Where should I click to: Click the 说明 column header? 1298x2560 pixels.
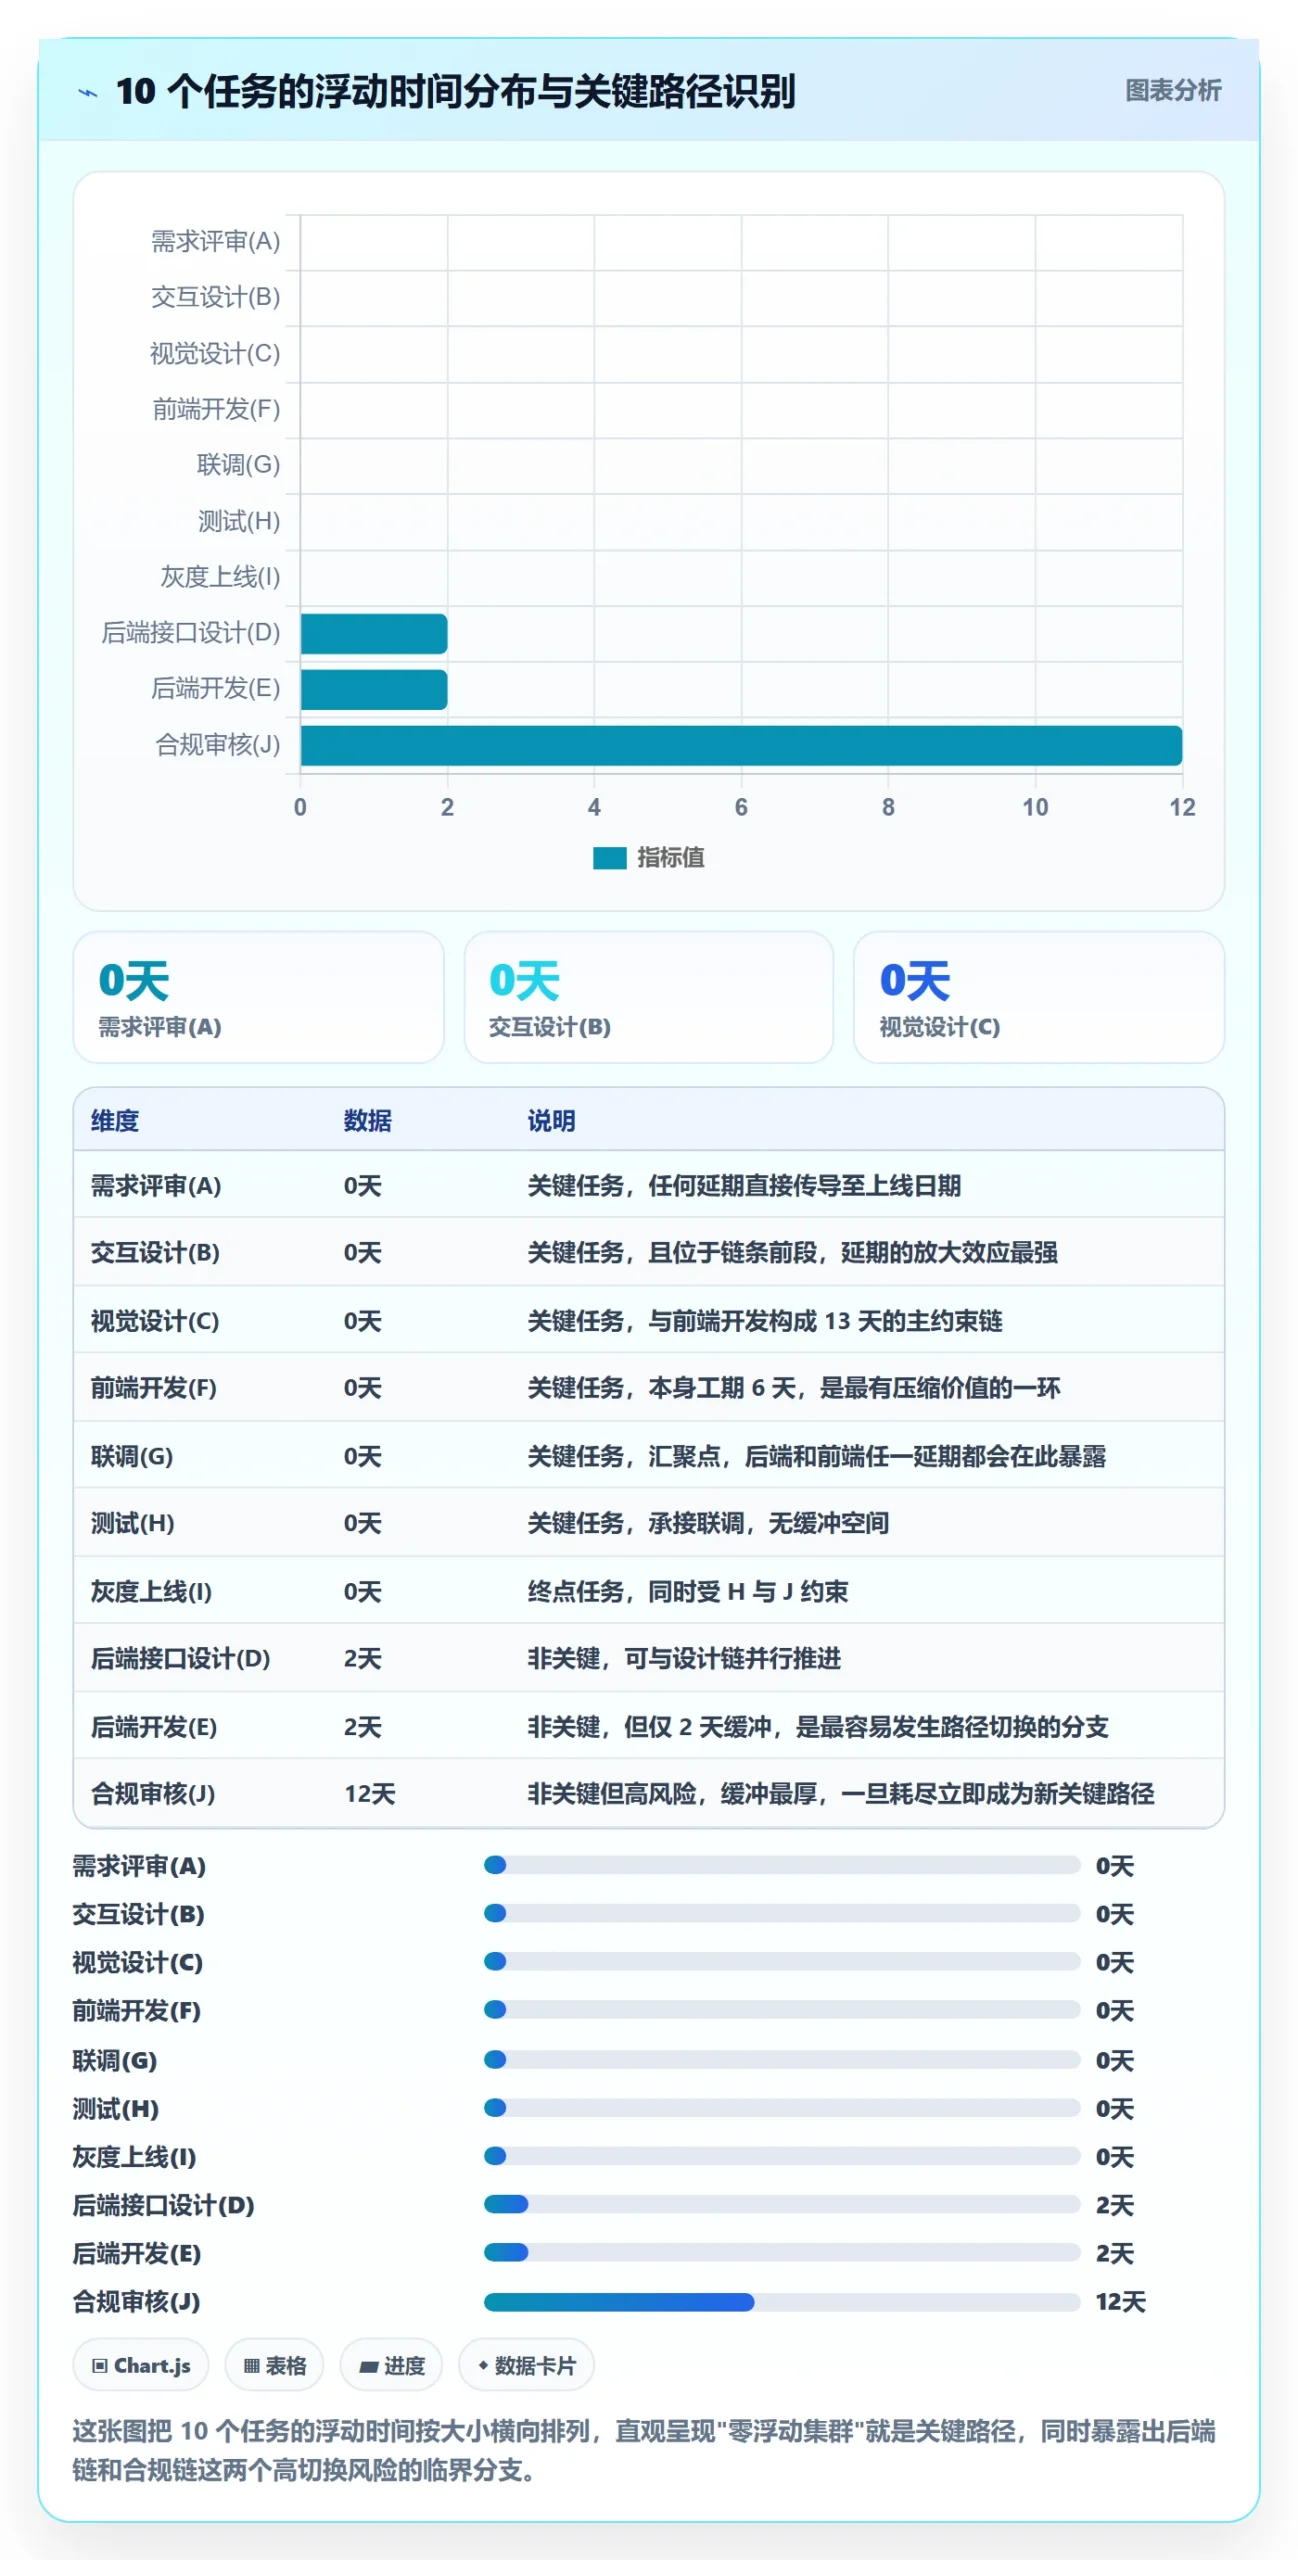point(551,1120)
